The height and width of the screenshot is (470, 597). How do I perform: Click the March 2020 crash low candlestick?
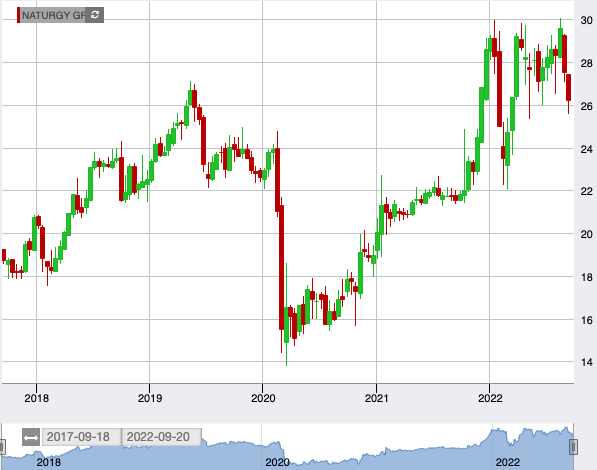click(286, 325)
